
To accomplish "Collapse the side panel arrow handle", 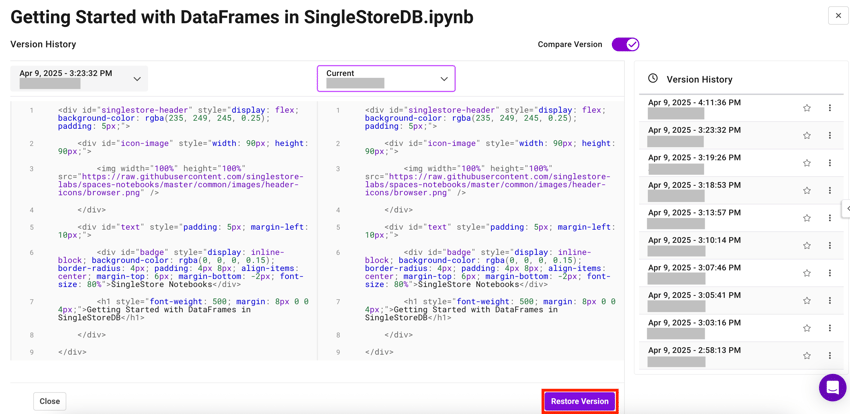I will point(846,209).
